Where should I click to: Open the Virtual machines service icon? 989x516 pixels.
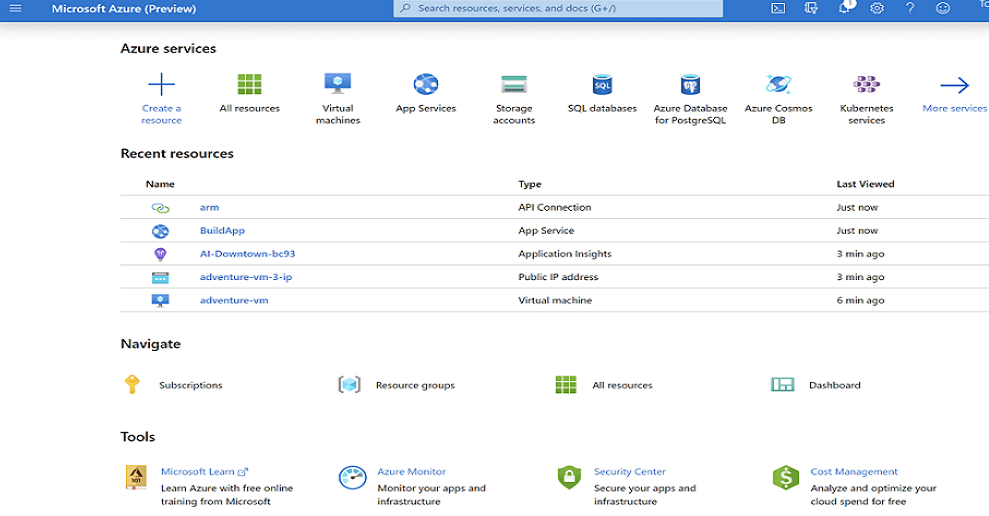[337, 84]
